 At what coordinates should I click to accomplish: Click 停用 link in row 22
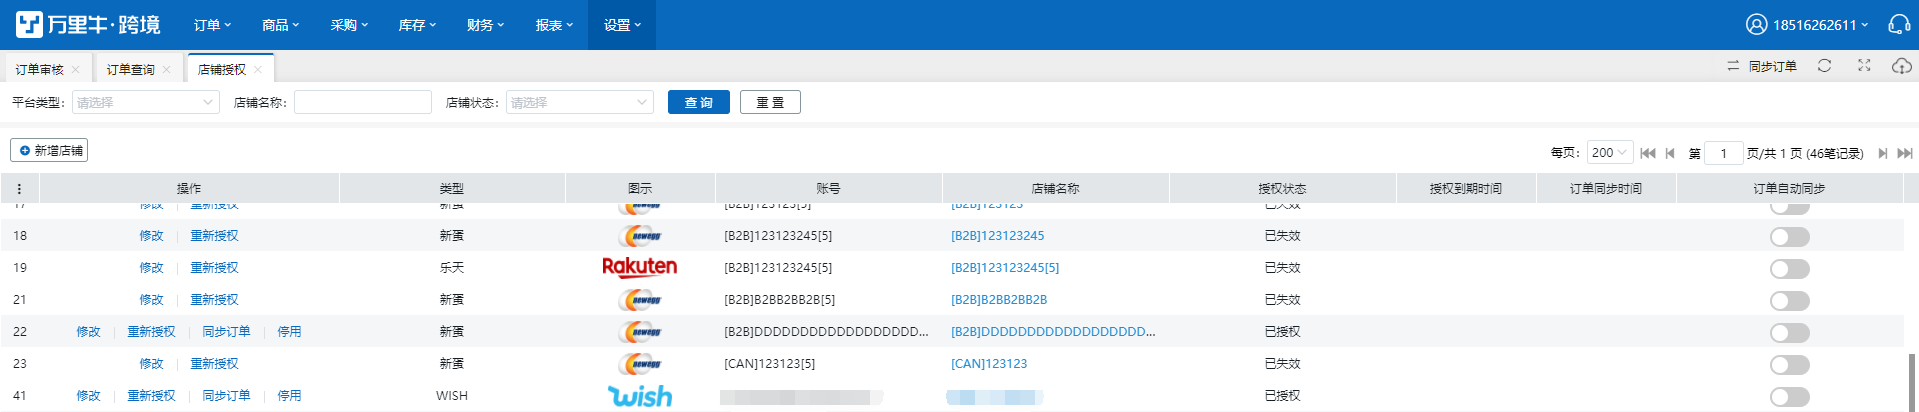(x=289, y=332)
